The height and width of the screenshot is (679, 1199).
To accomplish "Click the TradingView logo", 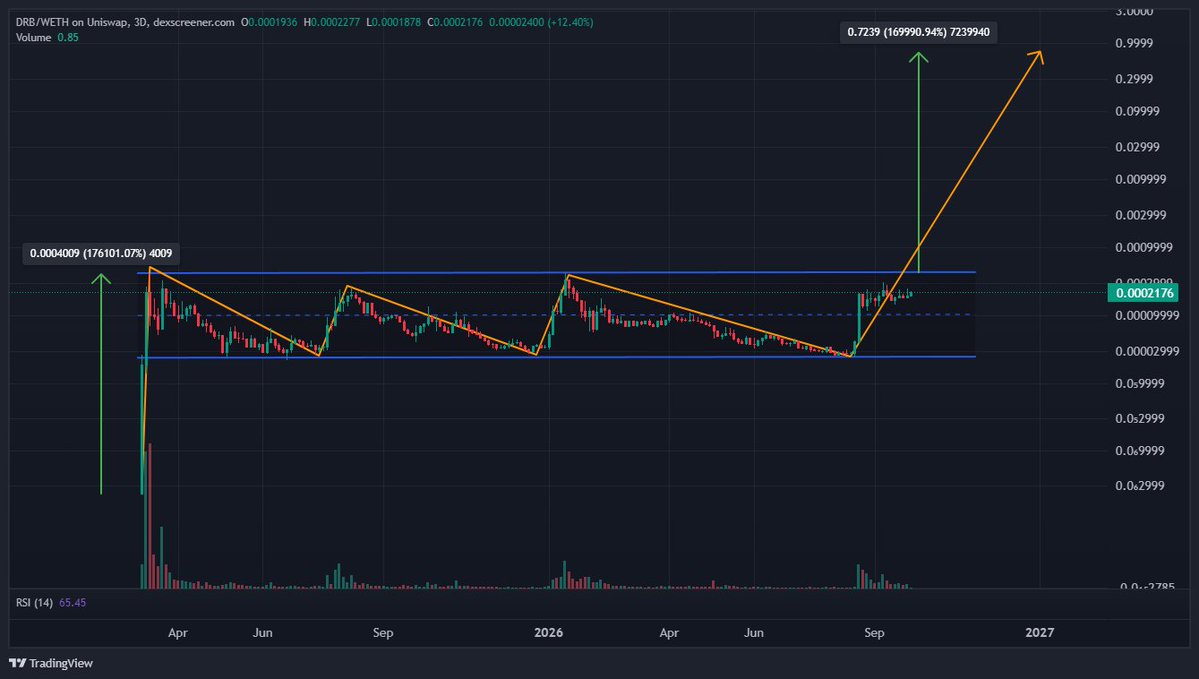I will [x=51, y=663].
